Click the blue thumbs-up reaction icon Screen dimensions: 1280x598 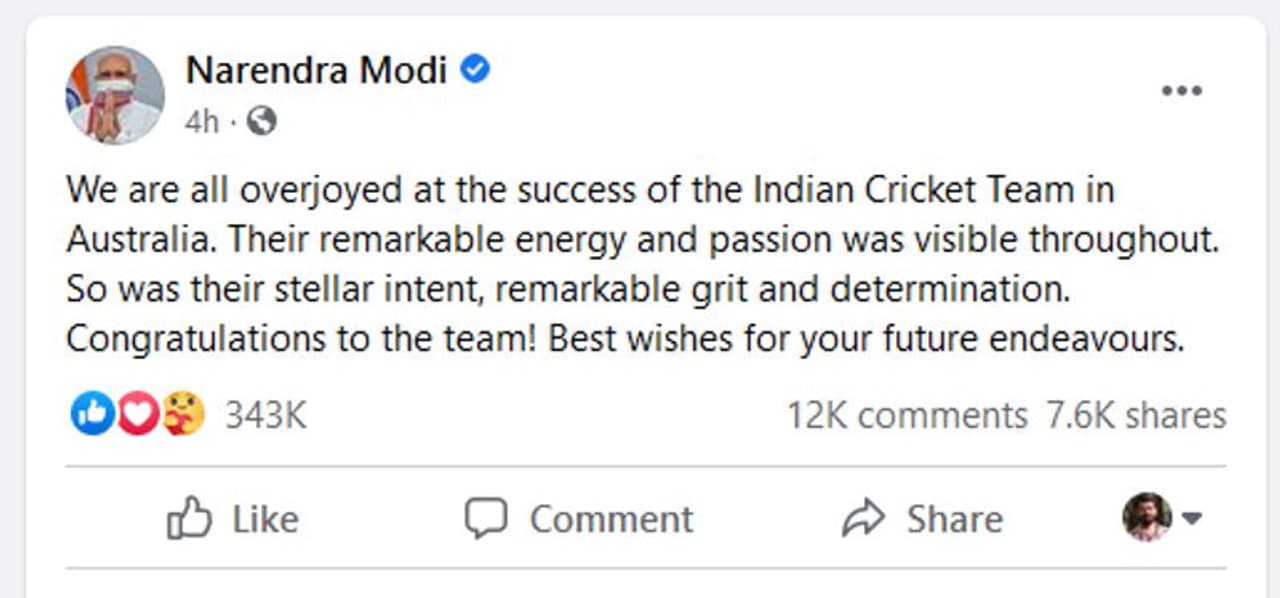tap(91, 414)
